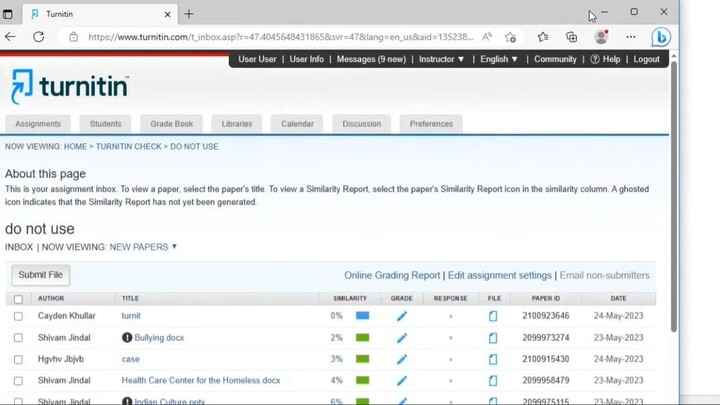Open the green 4% similarity bar for Health Care Center
The width and height of the screenshot is (720, 405).
click(x=362, y=381)
